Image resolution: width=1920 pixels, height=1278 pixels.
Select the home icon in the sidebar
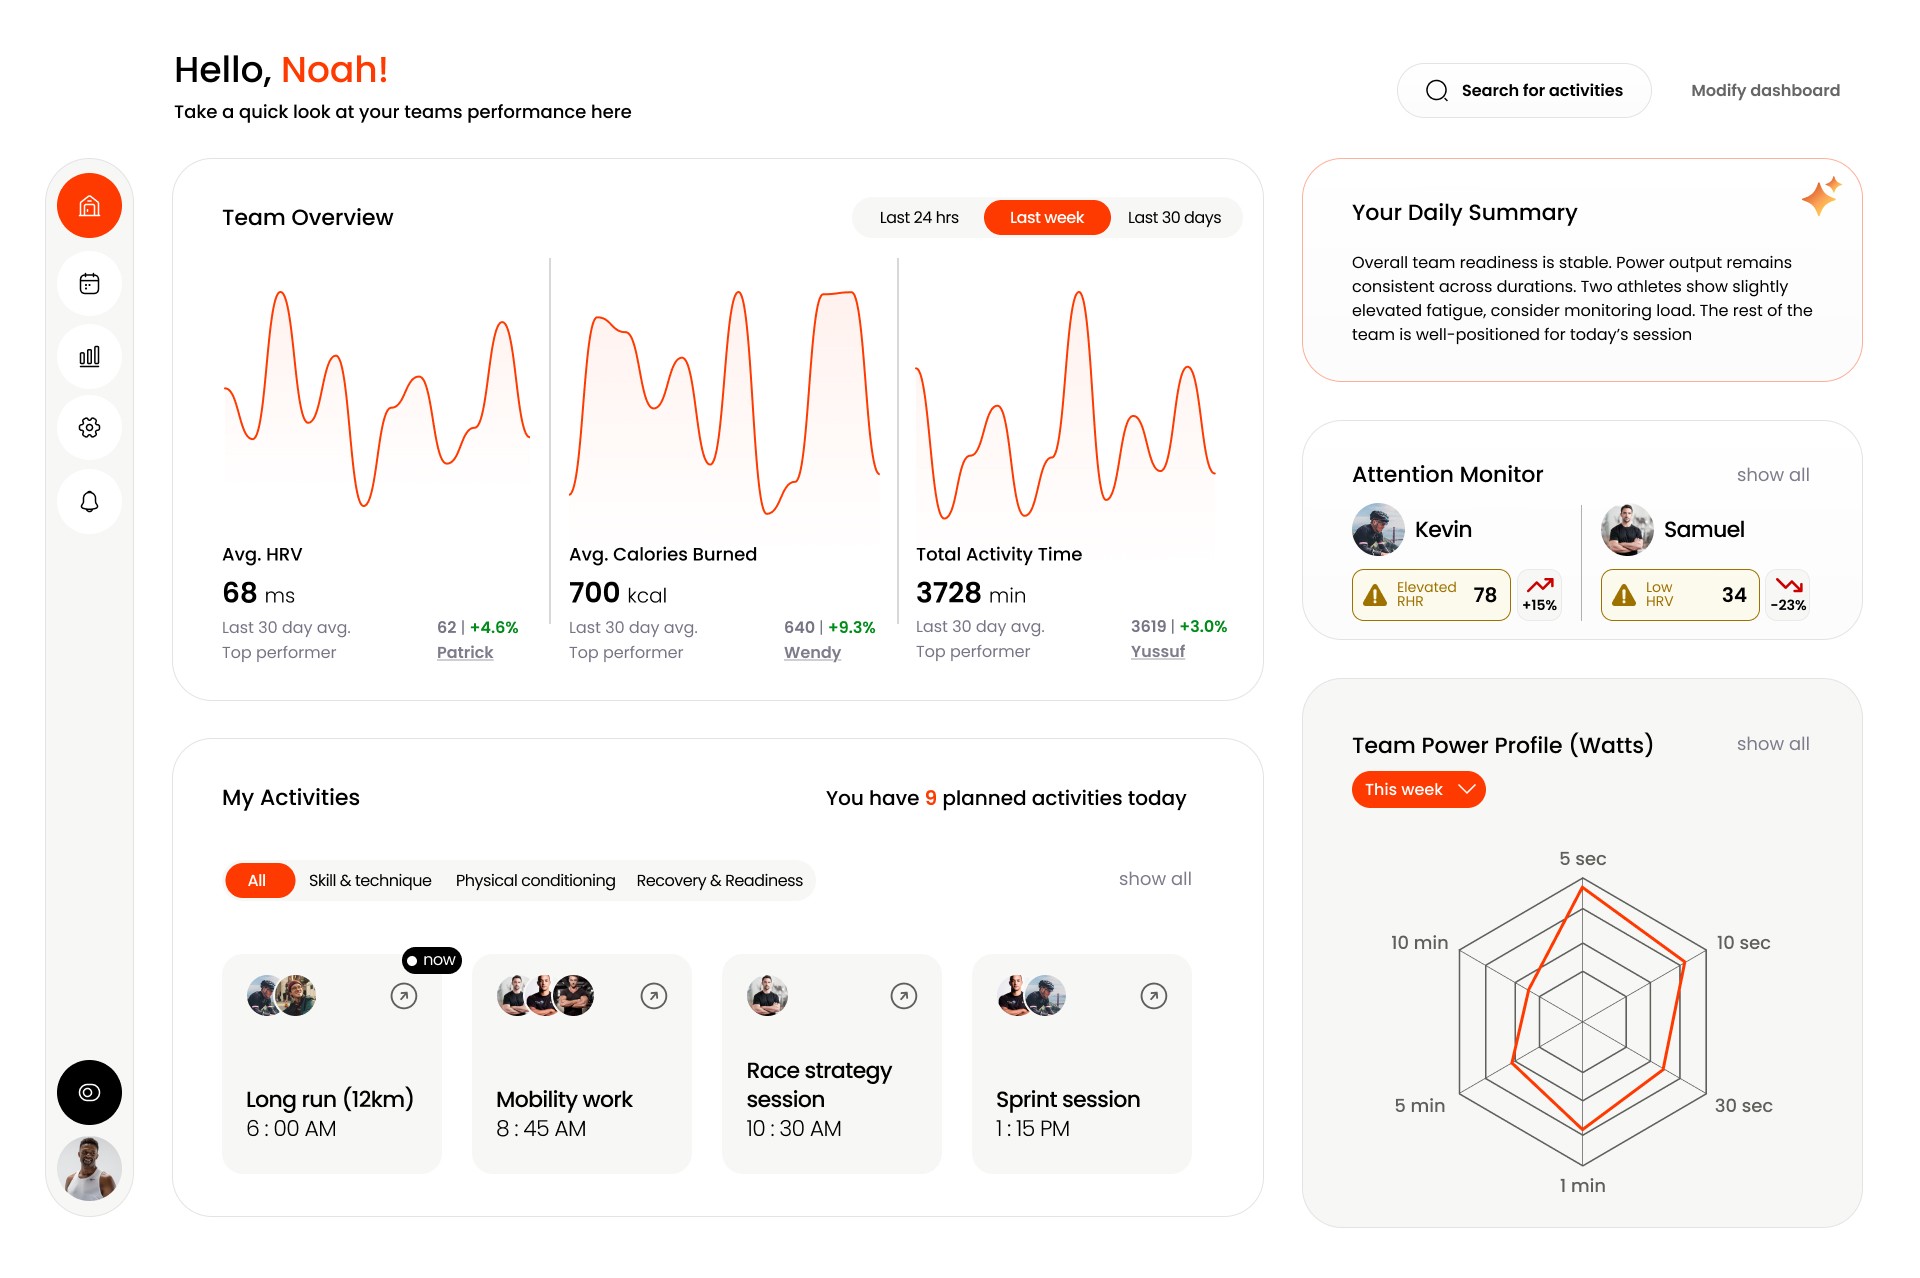coord(89,205)
